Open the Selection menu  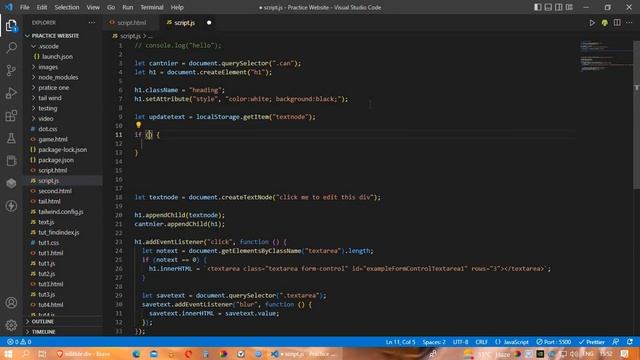(x=67, y=7)
